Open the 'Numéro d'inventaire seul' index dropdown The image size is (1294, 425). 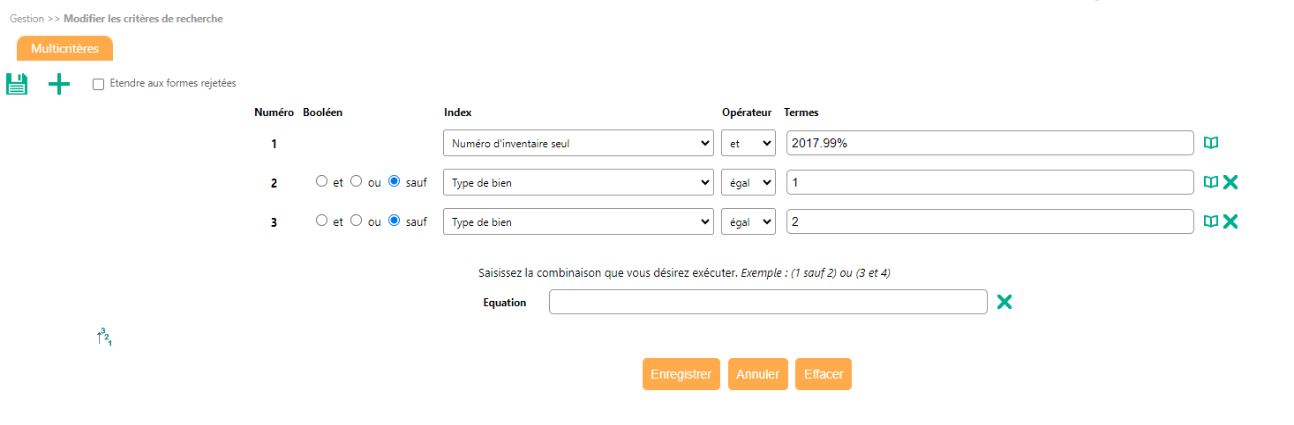(x=578, y=143)
